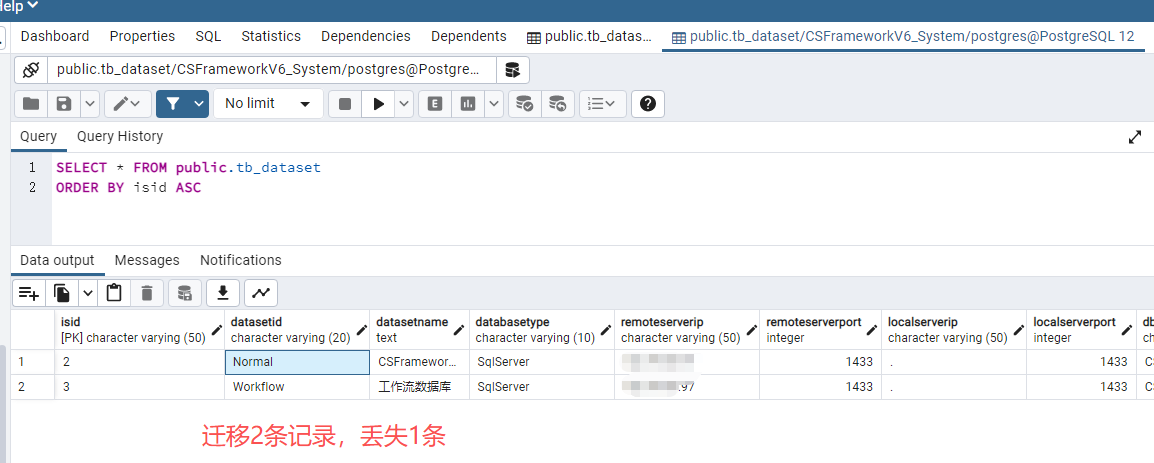Open the Messages tab

click(147, 260)
